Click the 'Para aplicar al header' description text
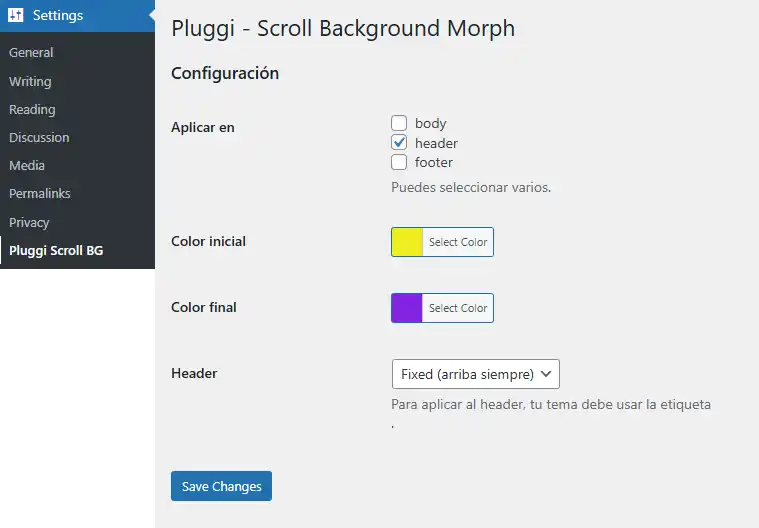This screenshot has width=759, height=528. (x=551, y=405)
